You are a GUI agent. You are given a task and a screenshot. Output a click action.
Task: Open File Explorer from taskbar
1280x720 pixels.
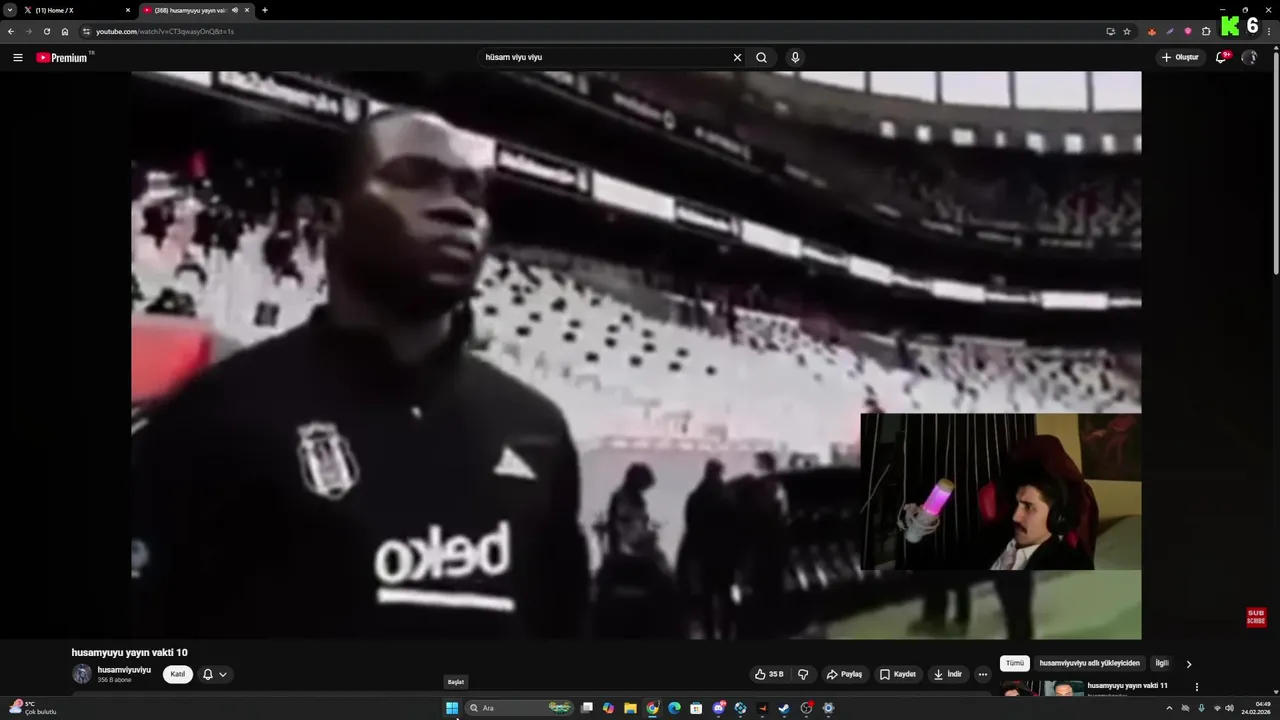[x=630, y=708]
